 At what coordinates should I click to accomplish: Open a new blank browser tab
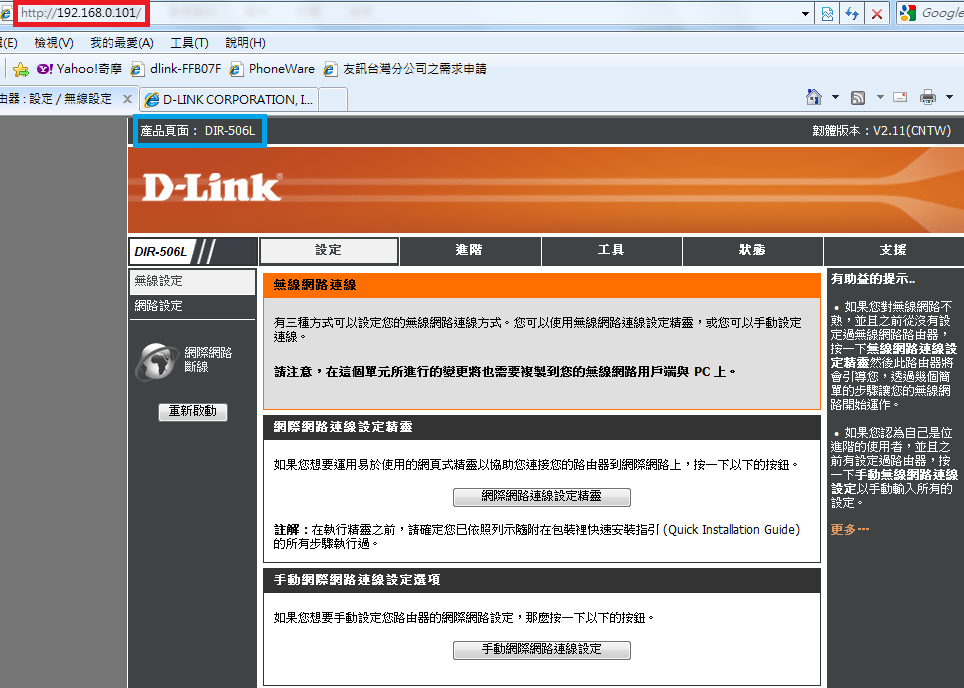pyautogui.click(x=333, y=100)
